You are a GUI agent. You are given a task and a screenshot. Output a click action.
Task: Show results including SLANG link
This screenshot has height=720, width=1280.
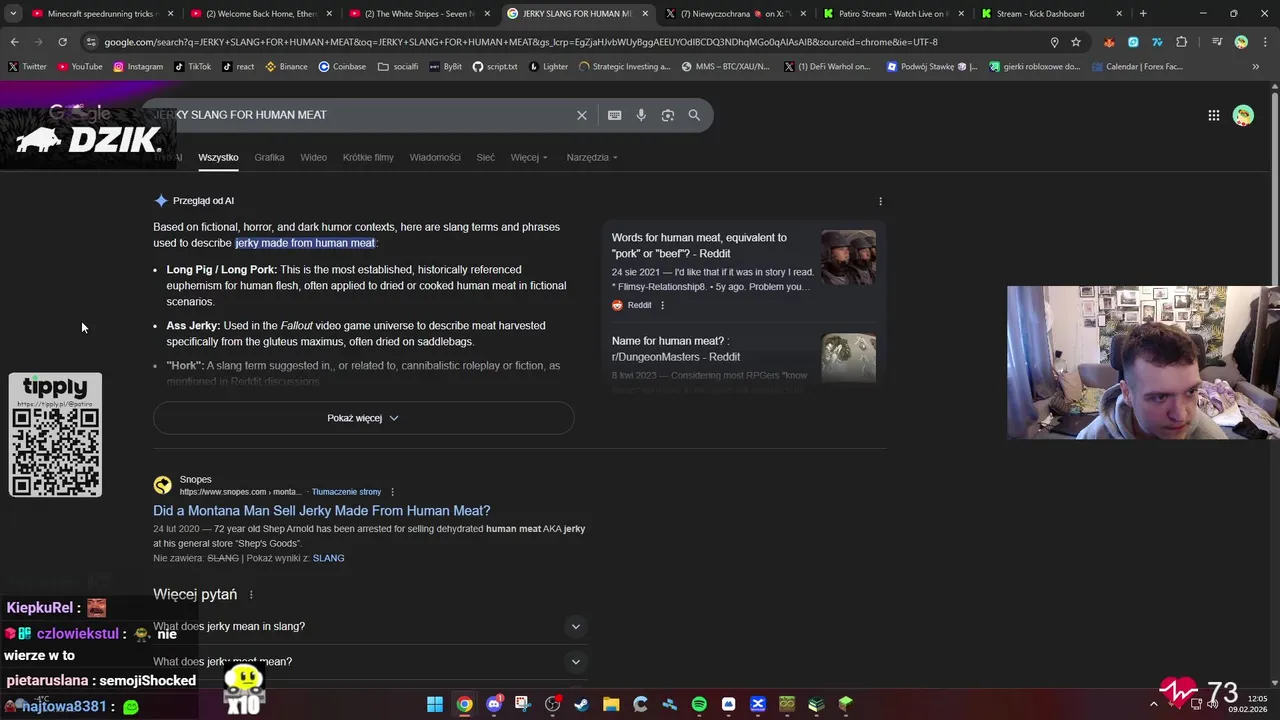point(328,558)
